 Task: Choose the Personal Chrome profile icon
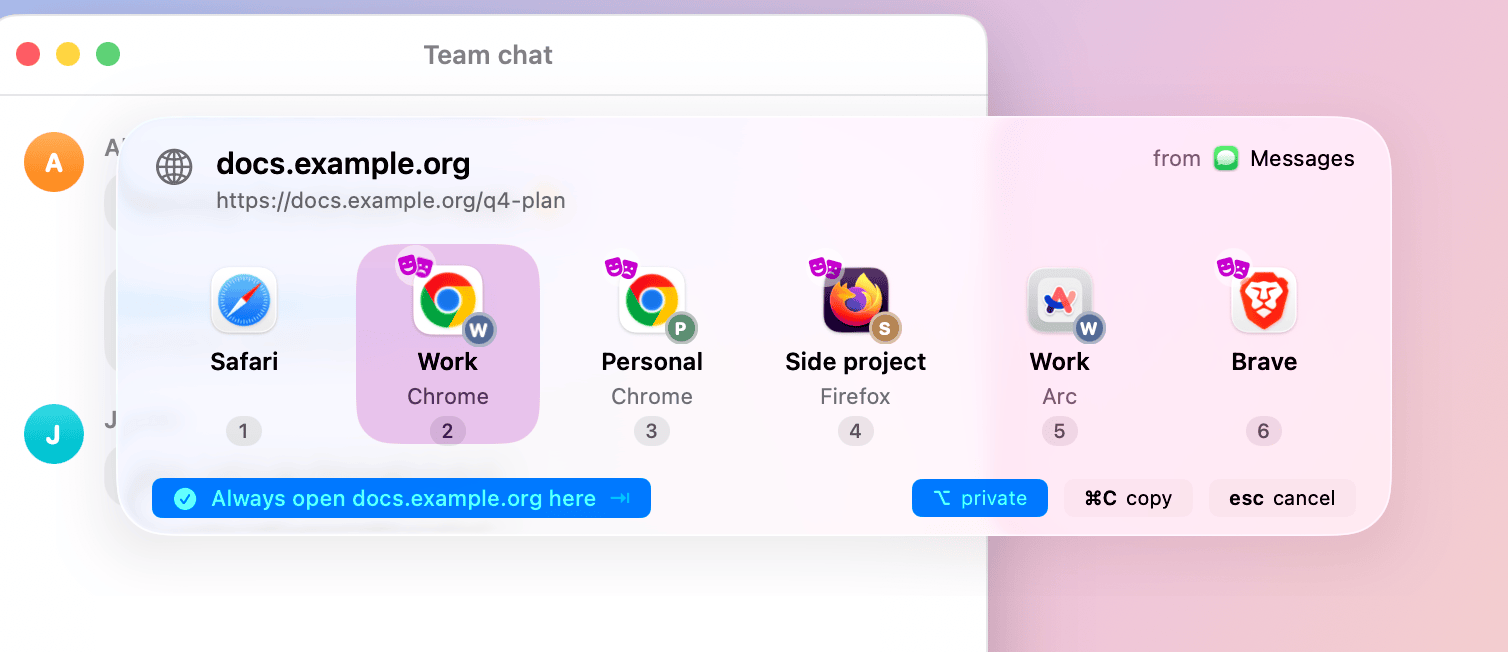point(652,300)
